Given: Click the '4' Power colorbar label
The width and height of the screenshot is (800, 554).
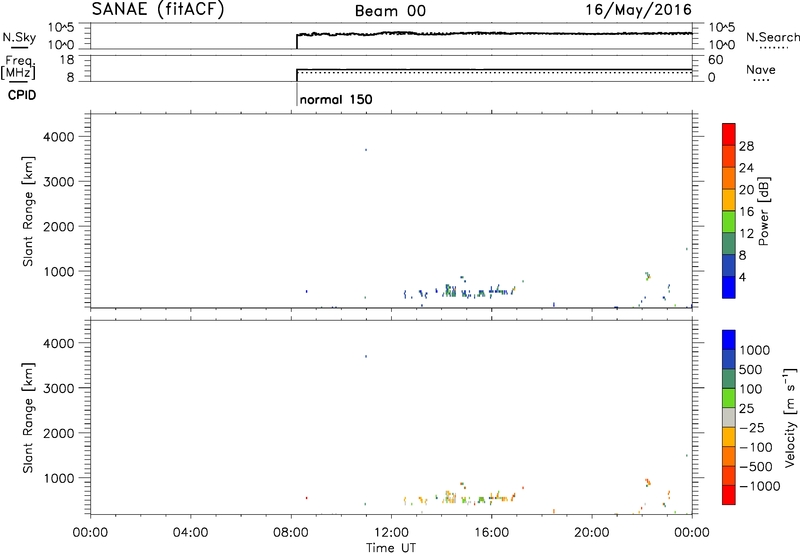Looking at the screenshot, I should point(743,277).
